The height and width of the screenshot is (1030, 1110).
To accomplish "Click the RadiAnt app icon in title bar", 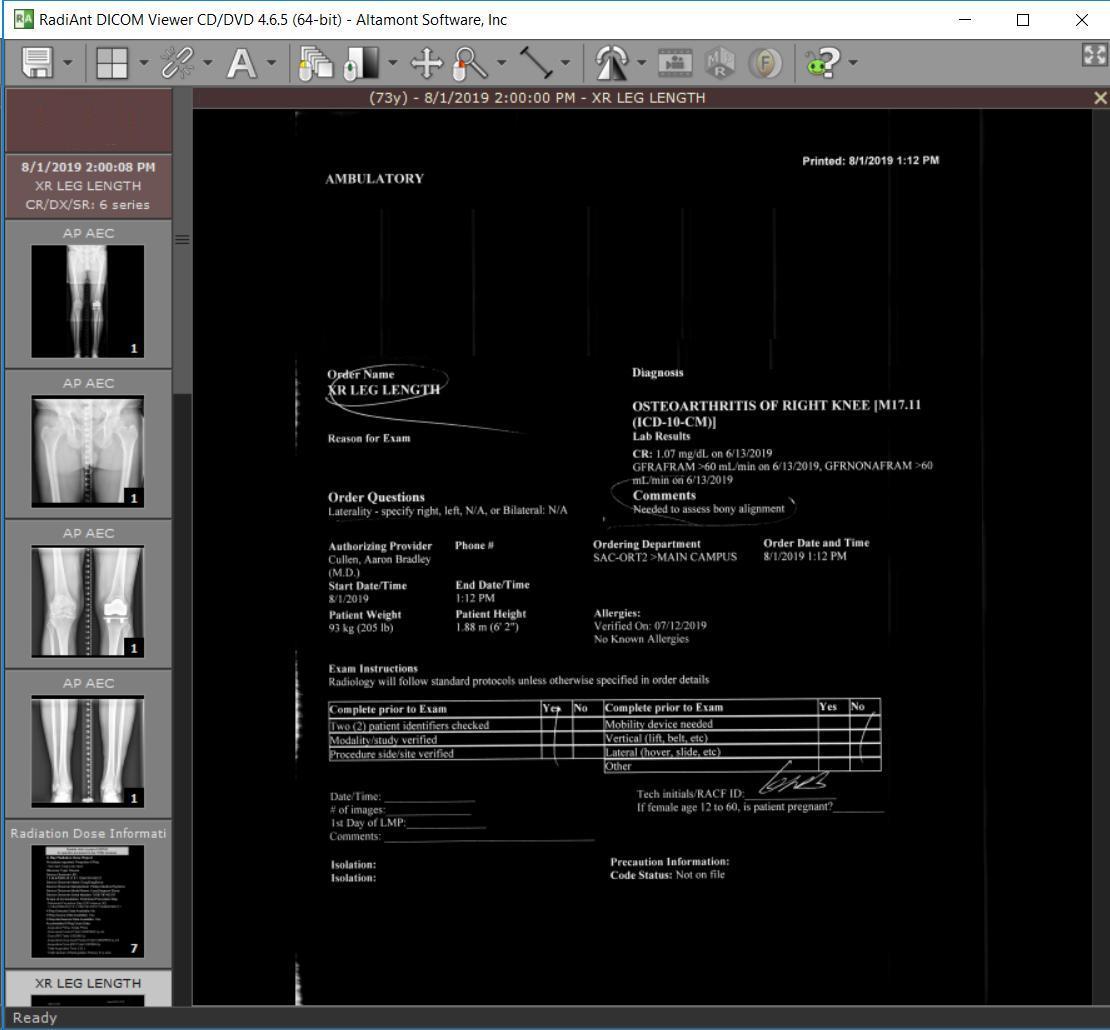I will (x=23, y=19).
